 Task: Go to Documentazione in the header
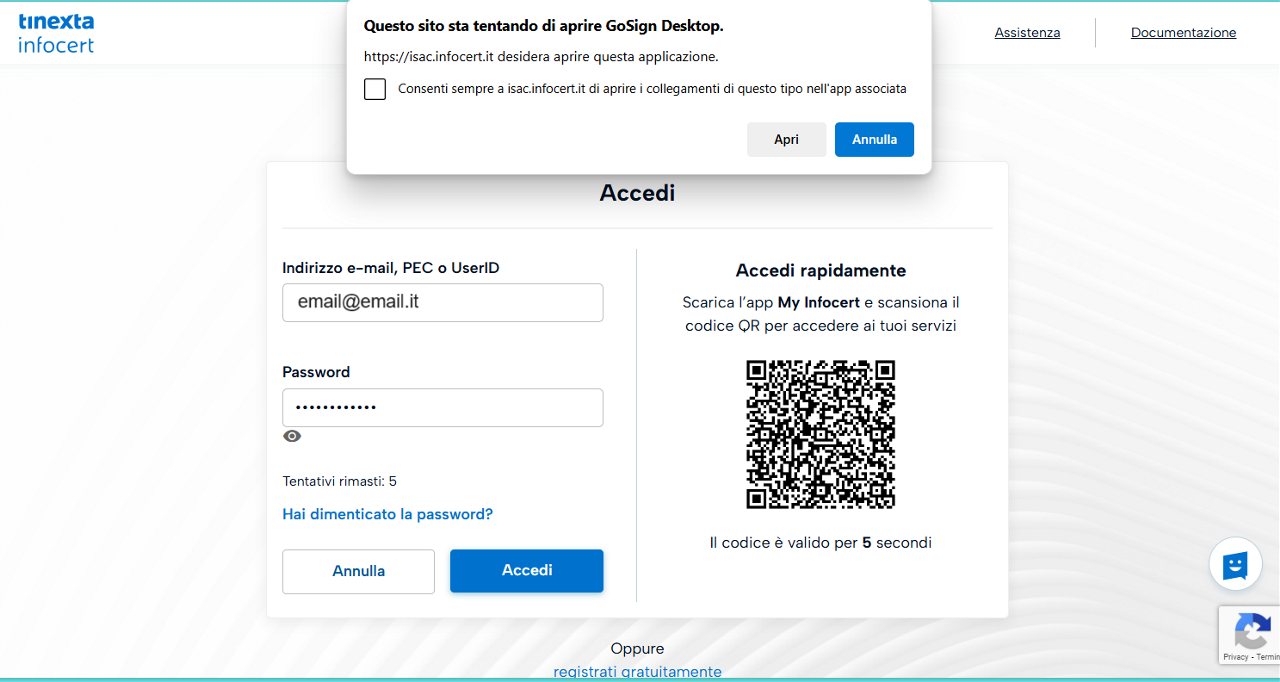1183,33
